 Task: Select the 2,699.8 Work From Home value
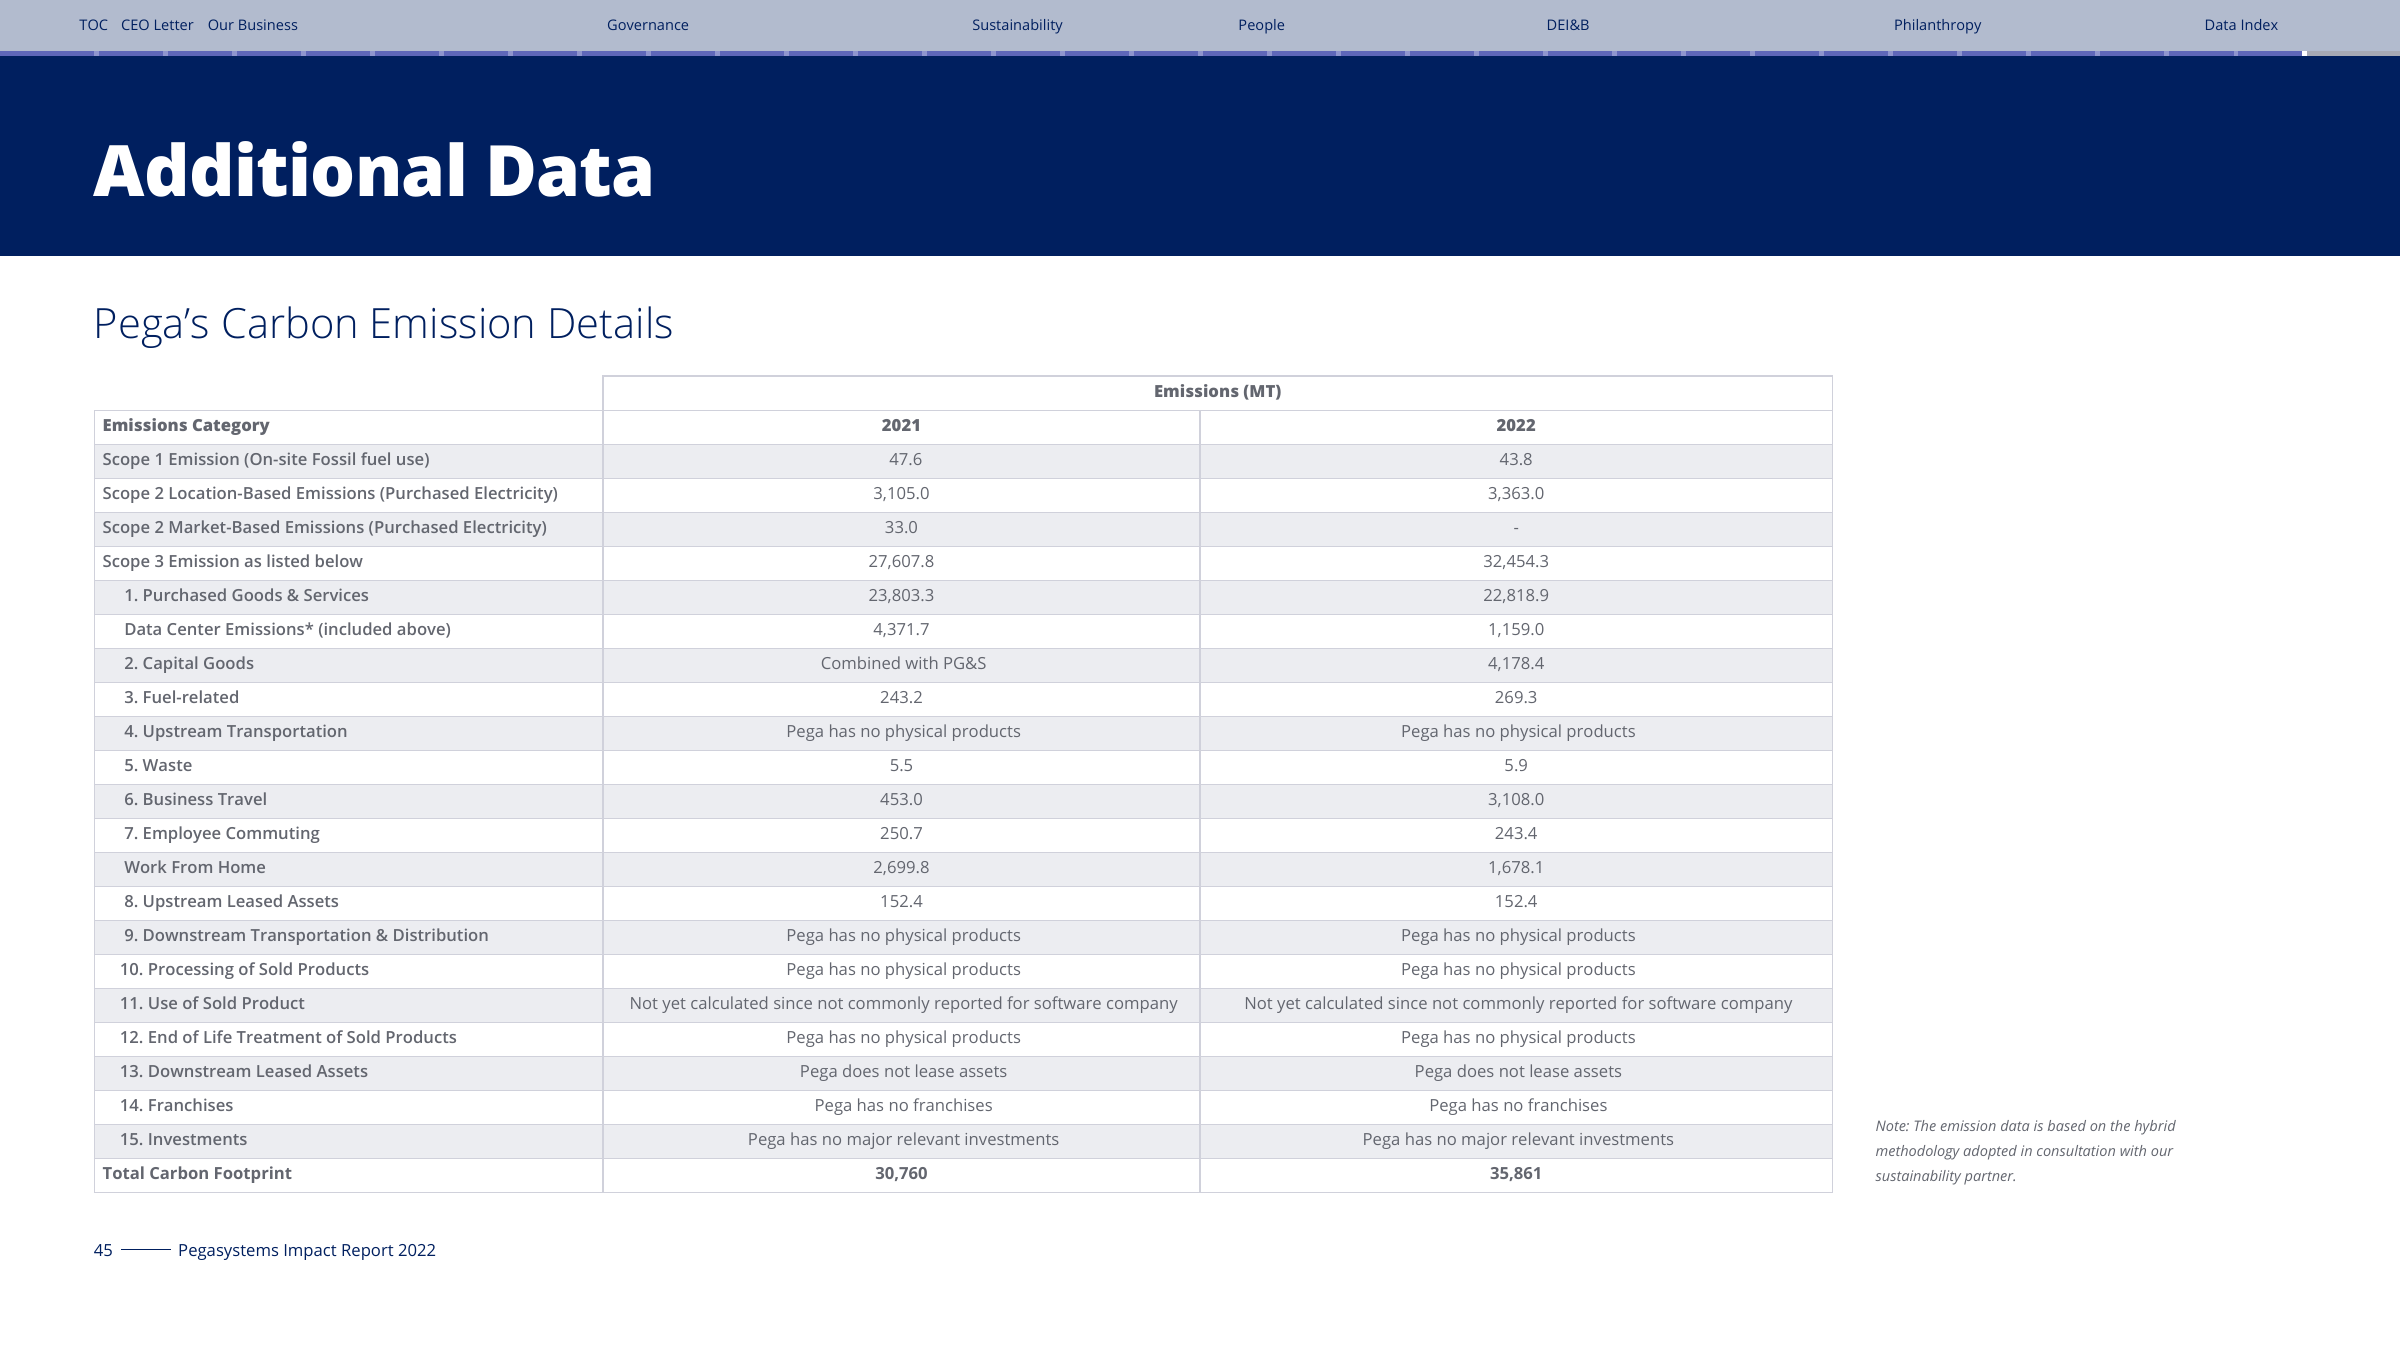[901, 867]
